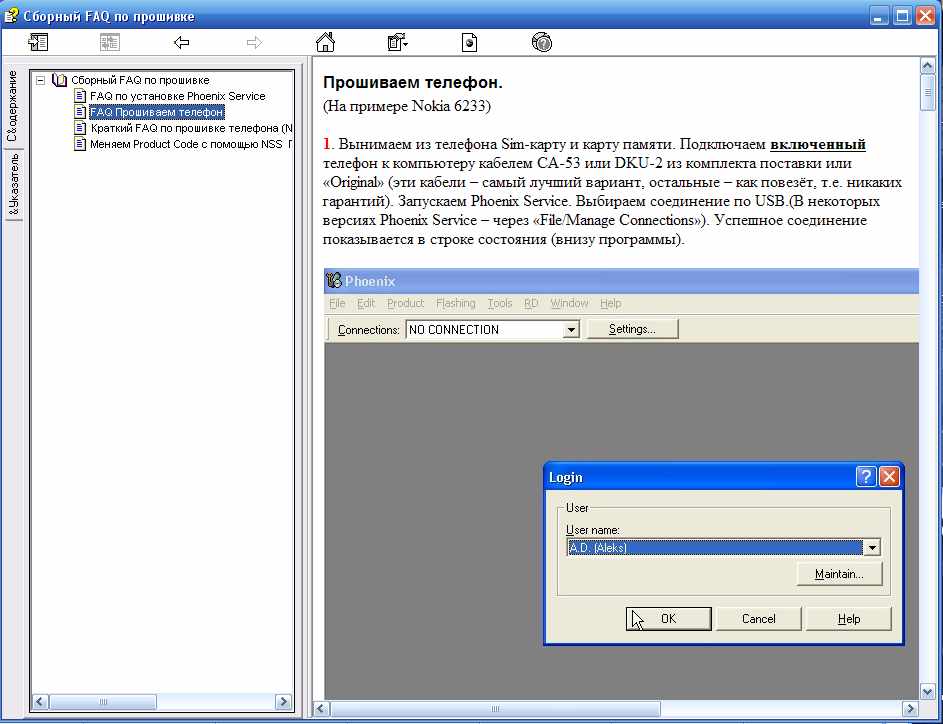Confirm Login dialog with OK
The image size is (943, 724).
pyautogui.click(x=668, y=619)
